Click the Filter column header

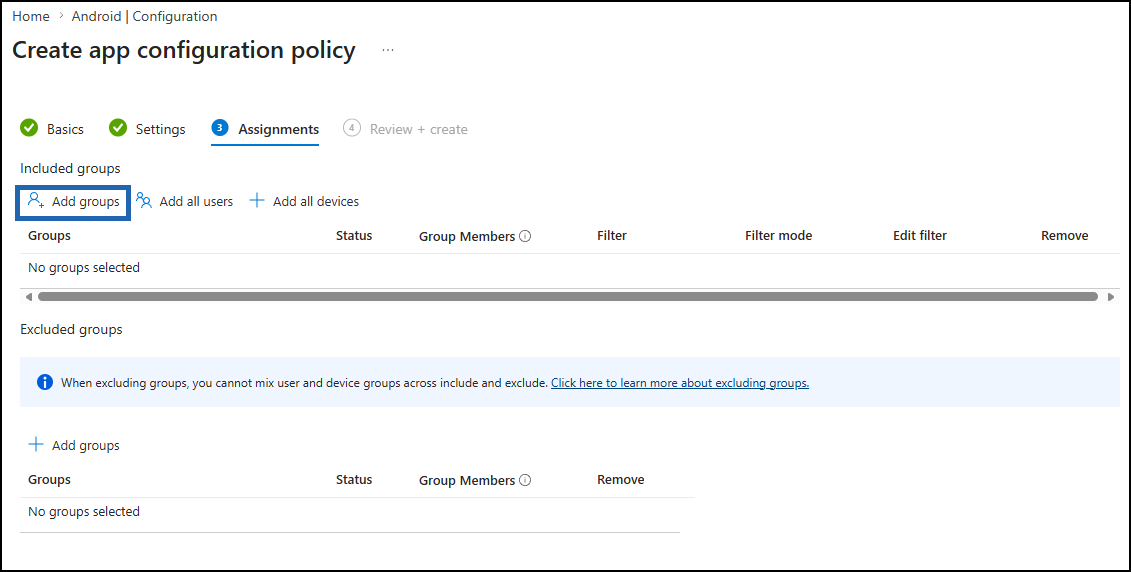point(612,236)
